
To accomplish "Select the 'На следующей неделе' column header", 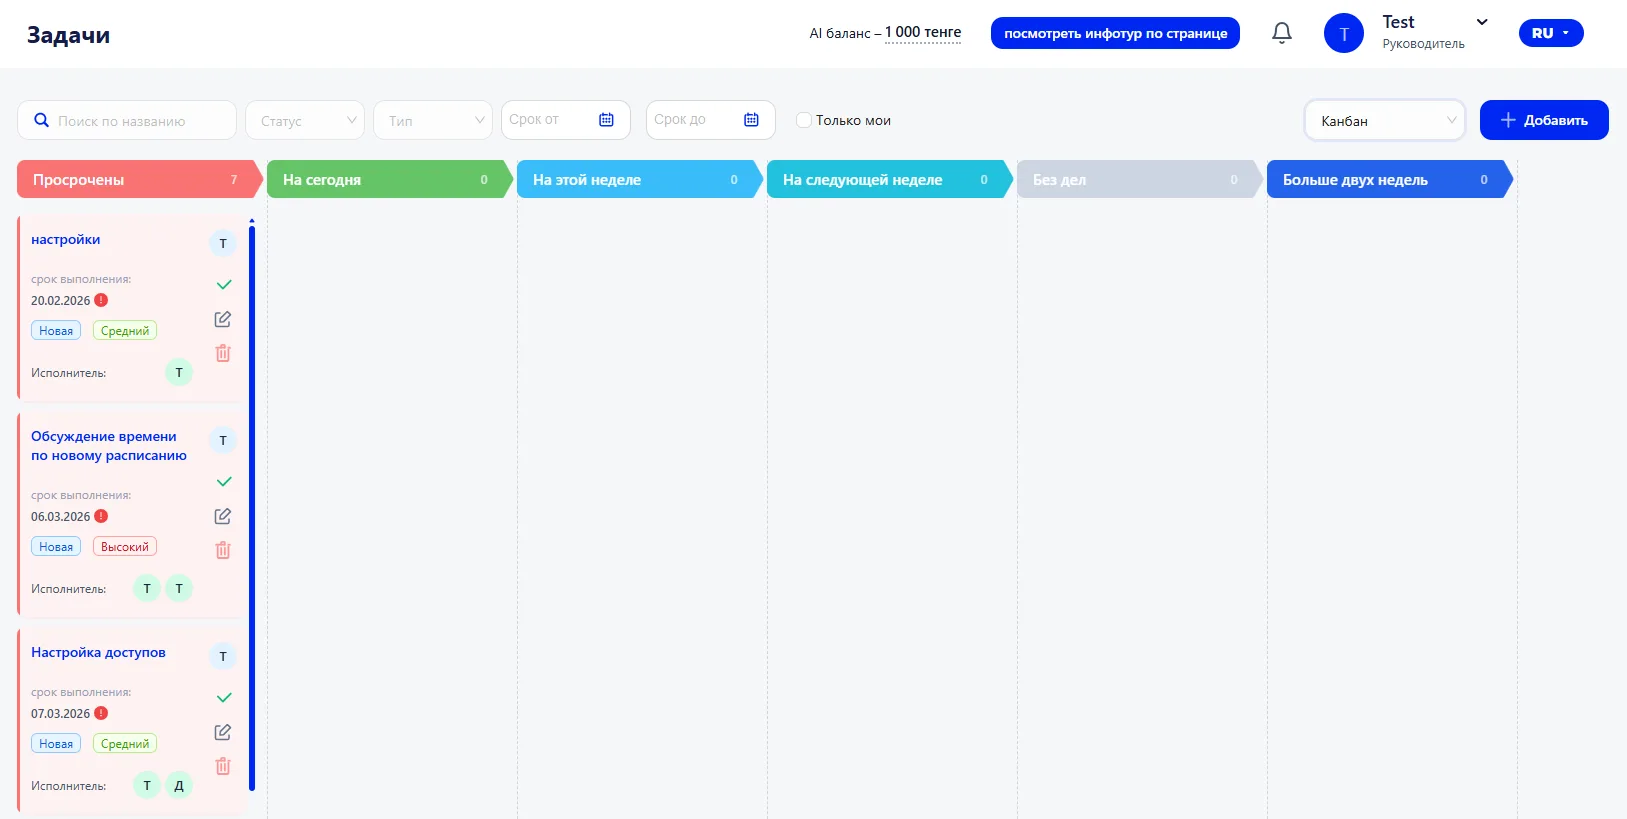I will pyautogui.click(x=889, y=179).
